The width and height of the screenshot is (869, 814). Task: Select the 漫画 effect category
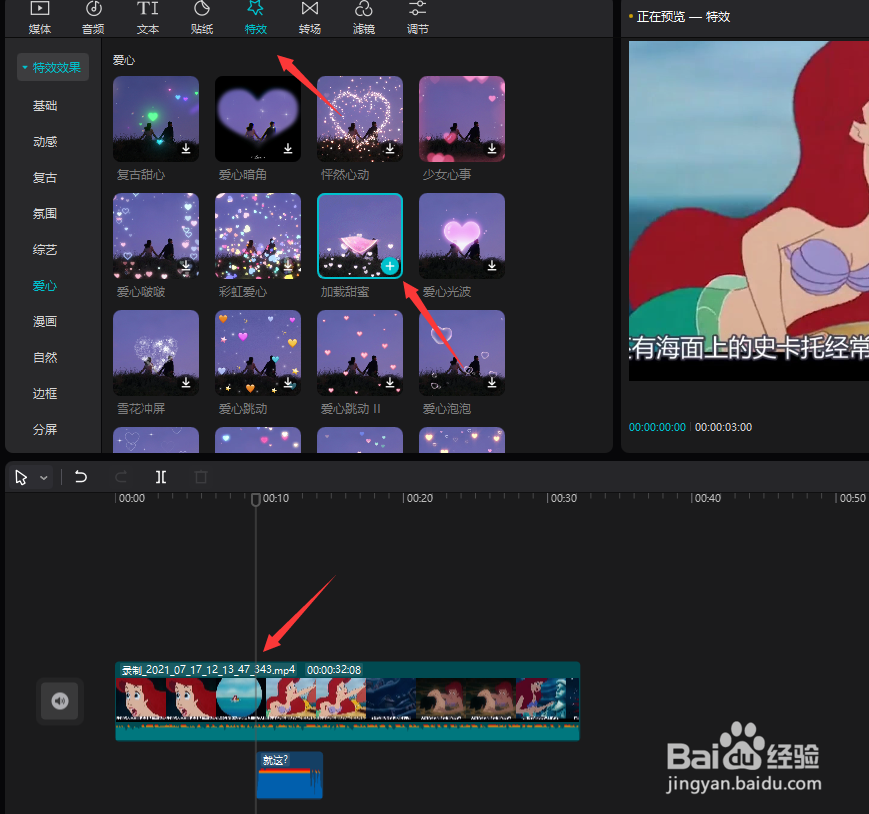[x=45, y=322]
